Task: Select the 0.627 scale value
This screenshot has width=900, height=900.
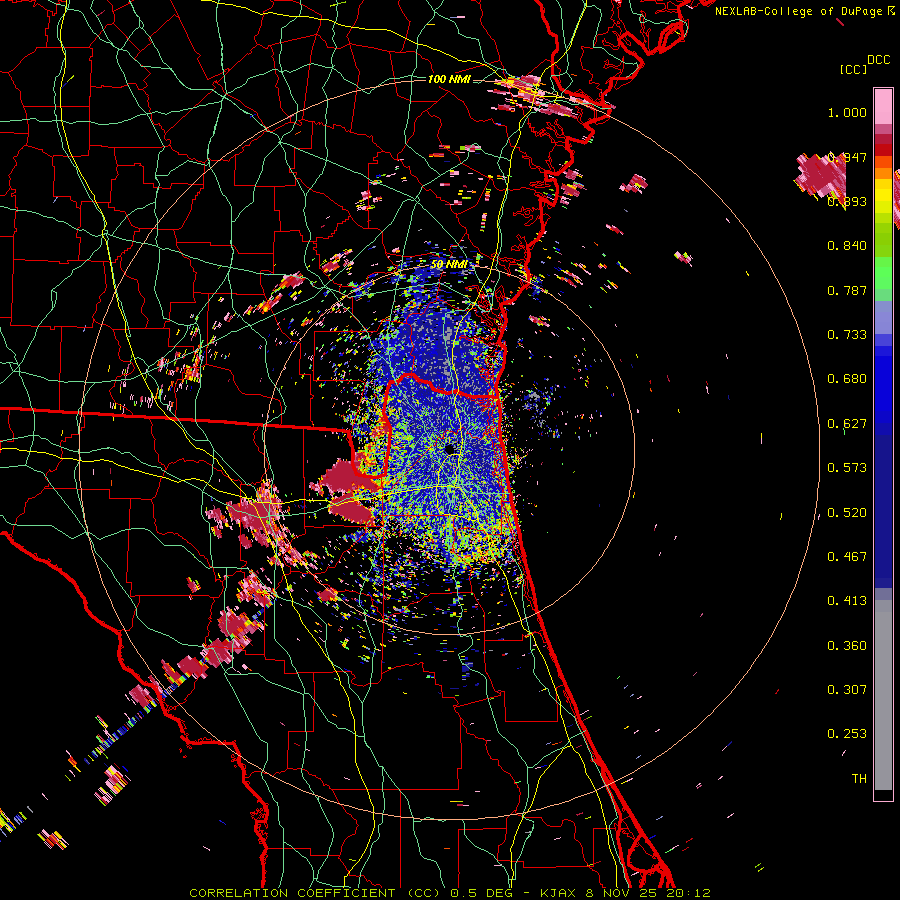Action: 847,424
